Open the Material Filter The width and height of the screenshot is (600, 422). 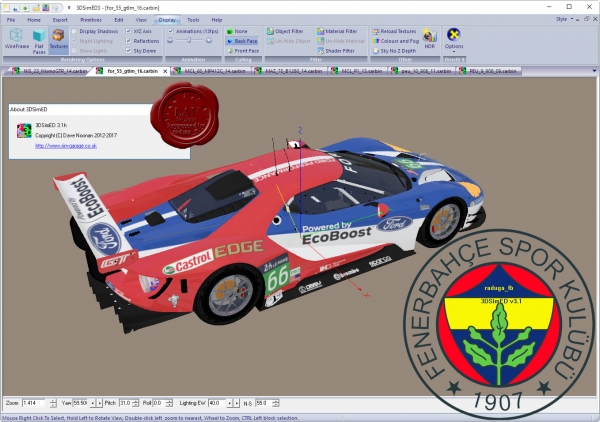[337, 31]
